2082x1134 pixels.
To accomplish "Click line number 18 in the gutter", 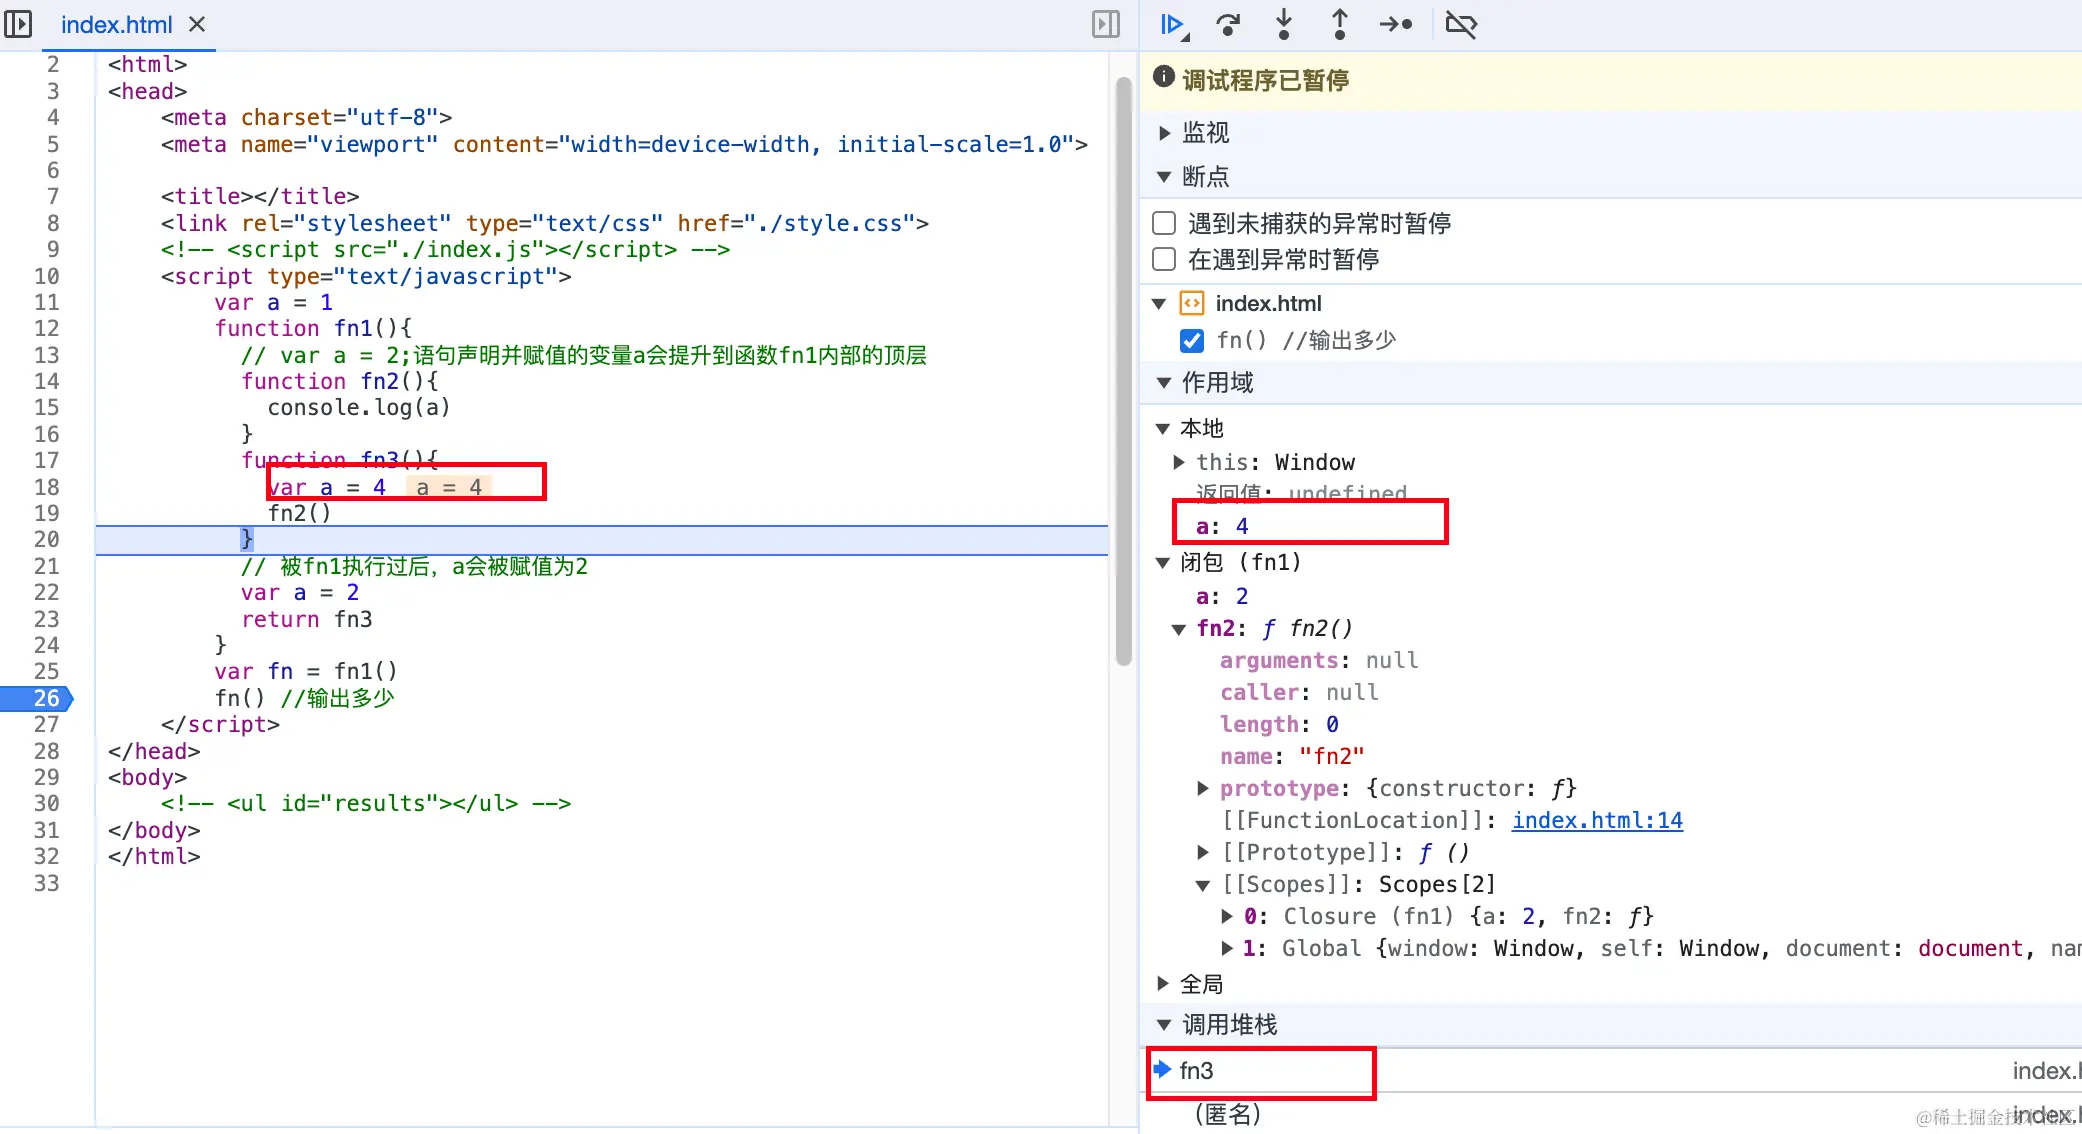I will tap(47, 487).
